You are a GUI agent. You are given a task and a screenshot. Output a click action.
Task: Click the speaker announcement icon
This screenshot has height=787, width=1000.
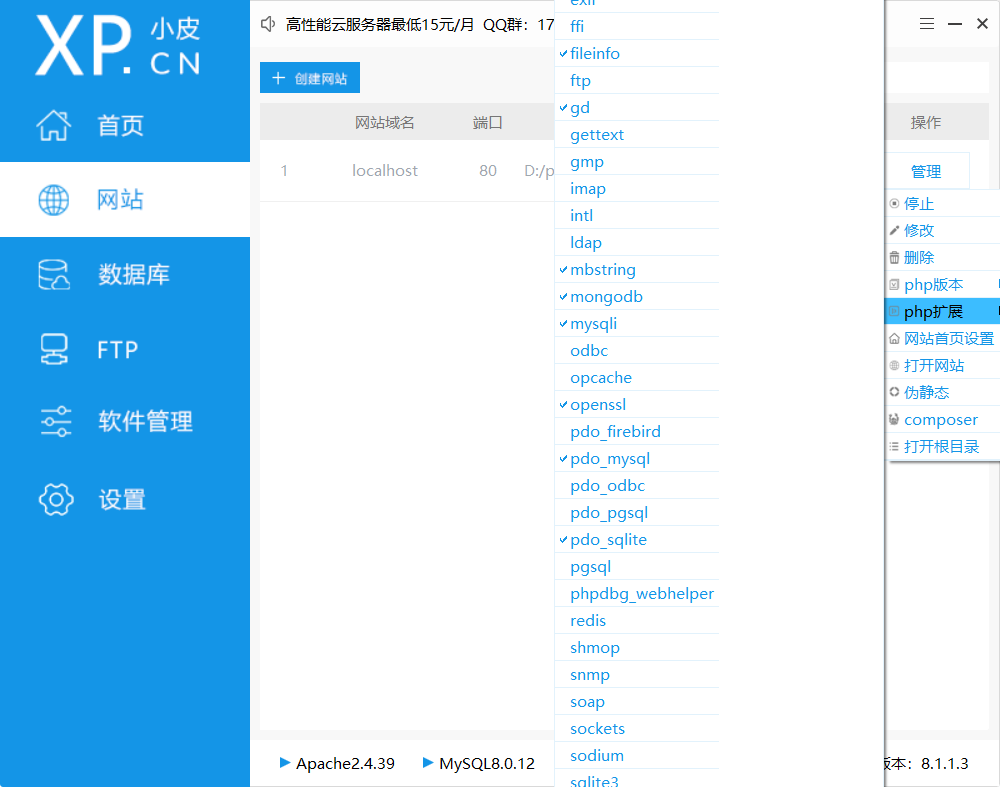coord(268,24)
